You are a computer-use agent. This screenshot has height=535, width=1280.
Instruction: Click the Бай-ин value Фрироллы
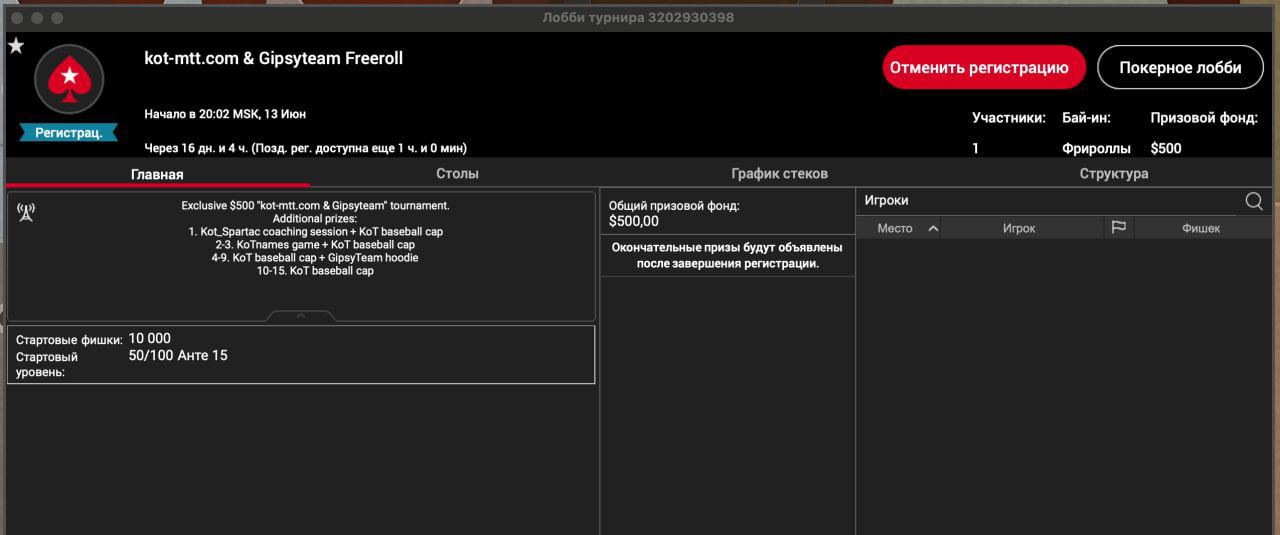[x=1096, y=149]
